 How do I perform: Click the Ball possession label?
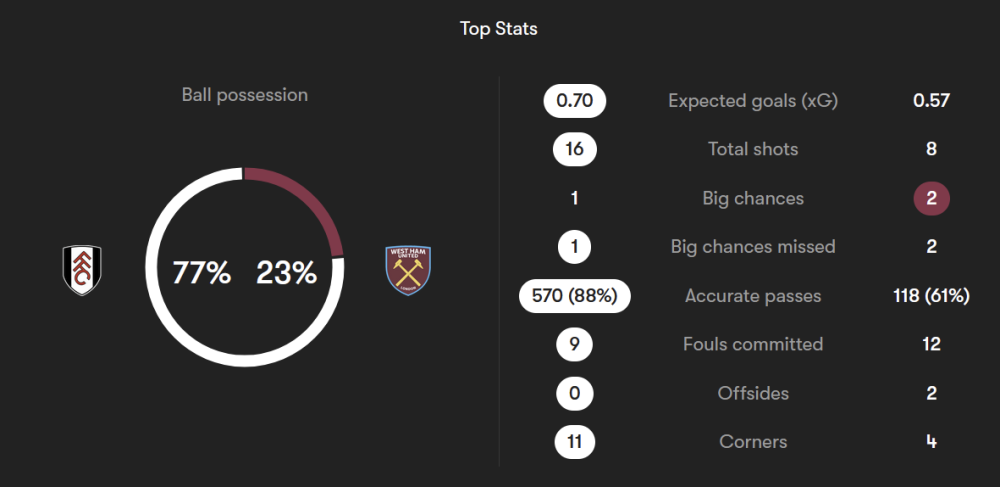245,95
